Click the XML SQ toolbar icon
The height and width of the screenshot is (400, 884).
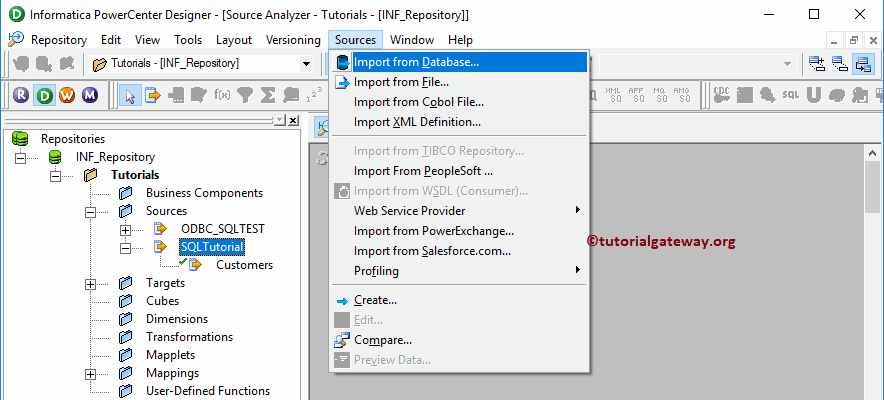[613, 95]
